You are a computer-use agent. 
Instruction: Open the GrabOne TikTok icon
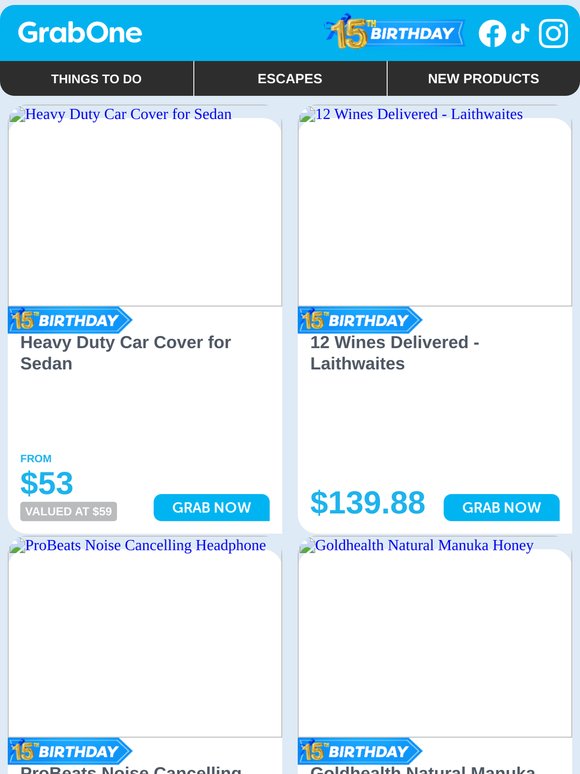[x=521, y=34]
